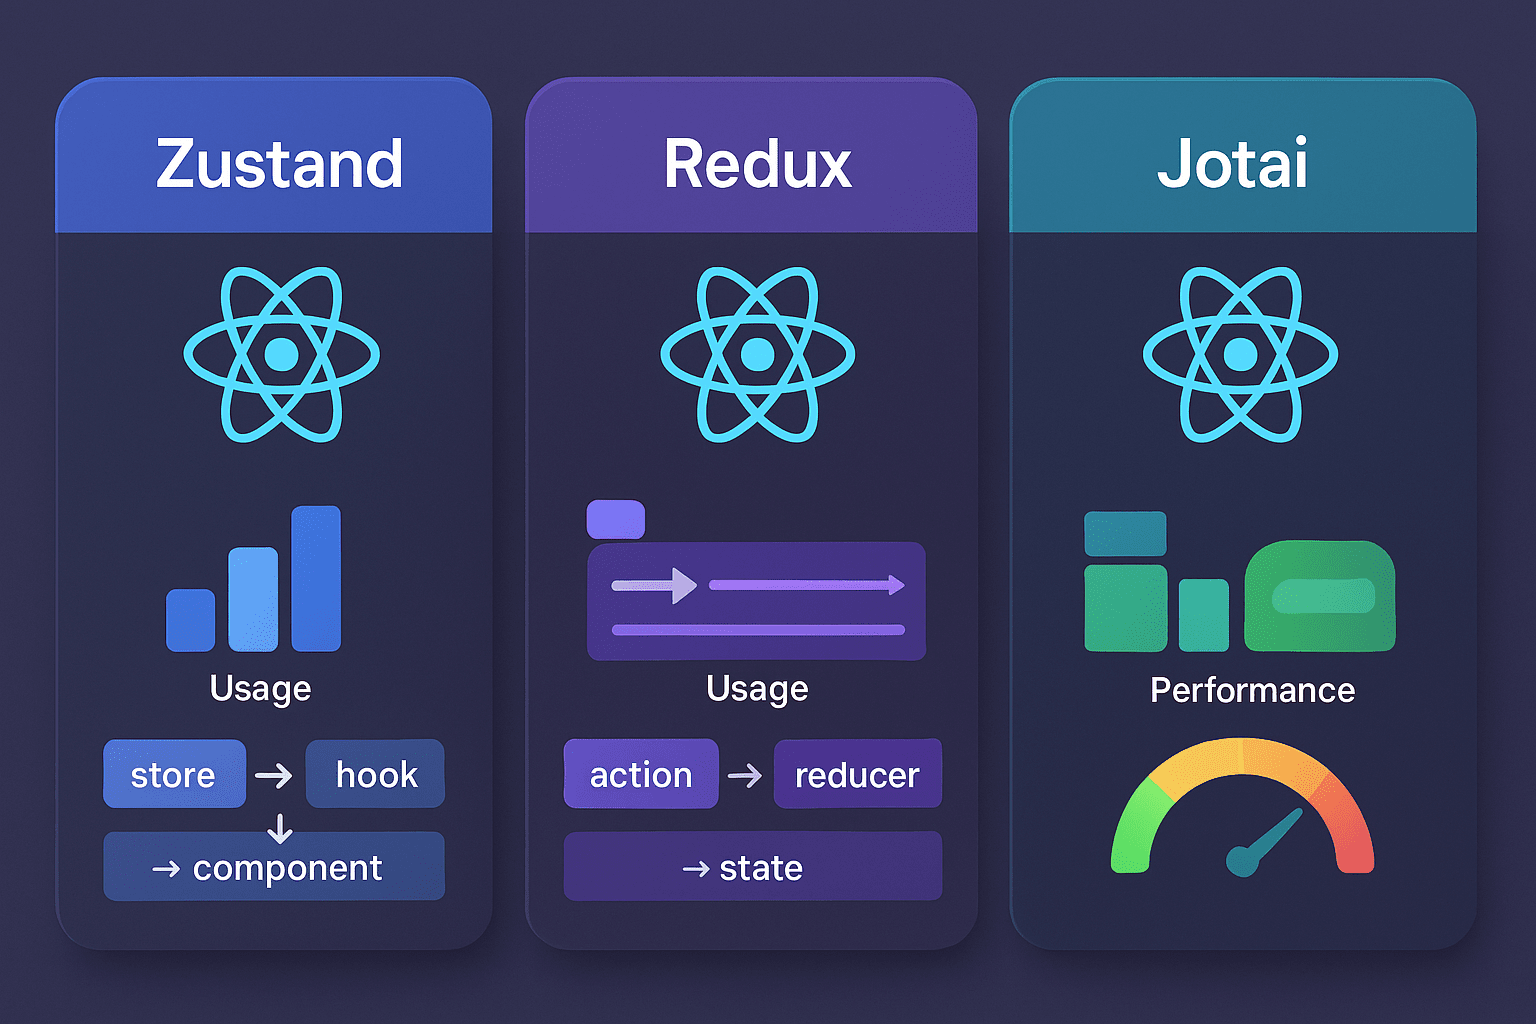
Task: Click the small purple square above Redux diagram
Action: point(616,520)
